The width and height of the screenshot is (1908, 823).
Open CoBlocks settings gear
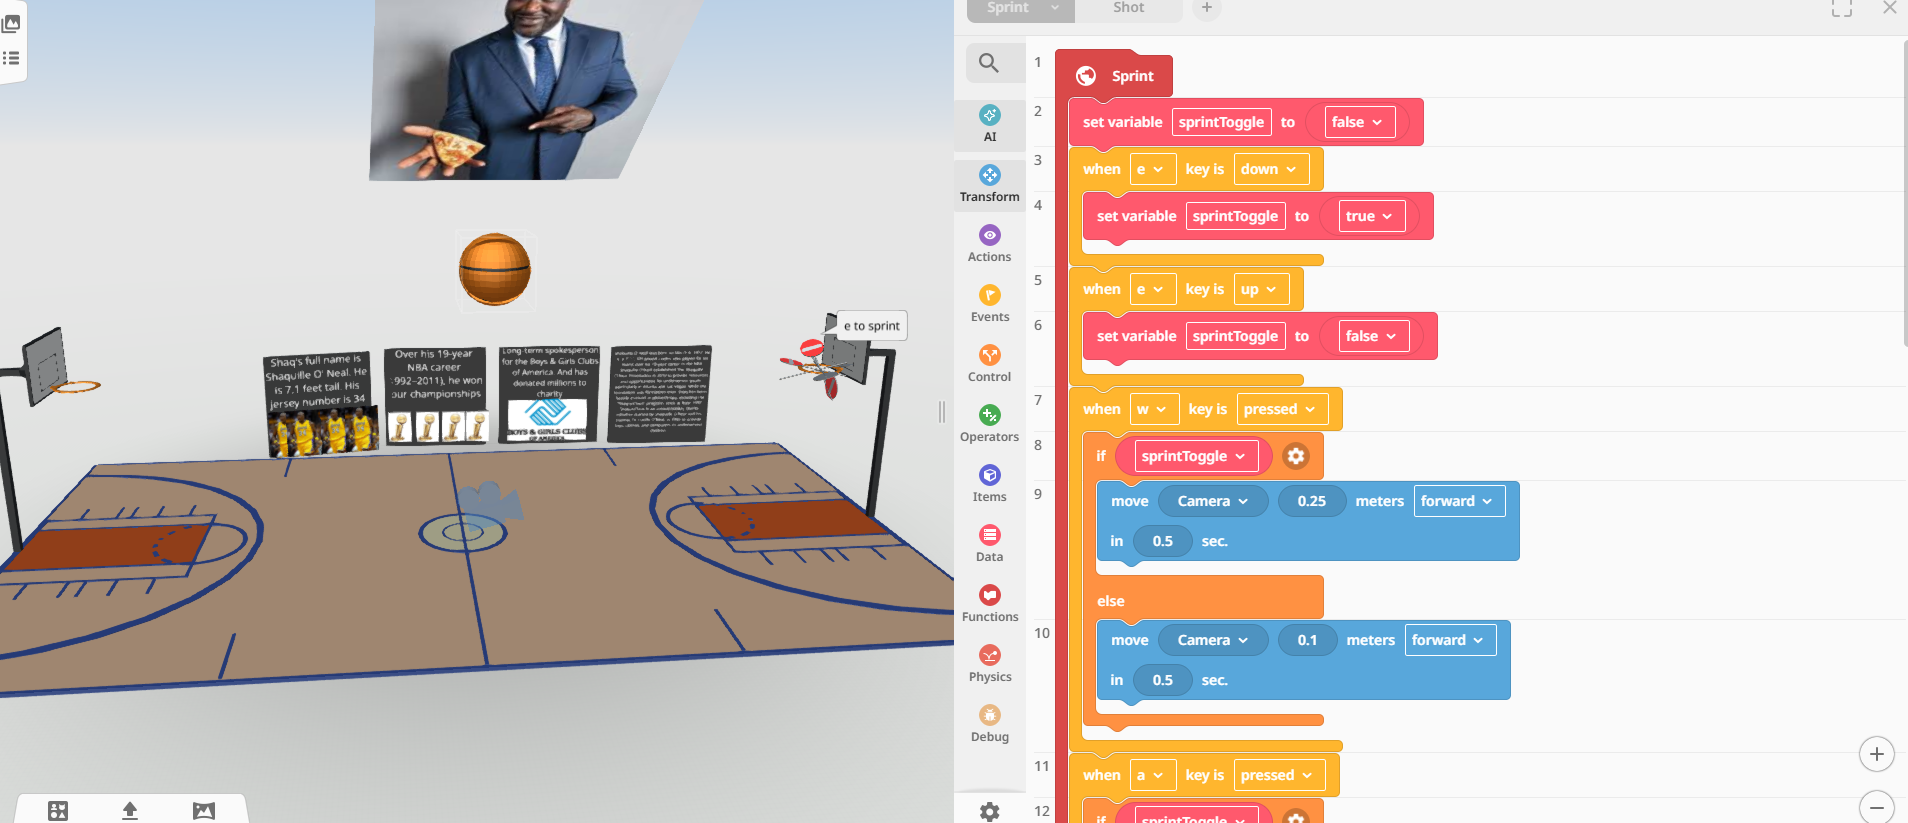coord(989,811)
